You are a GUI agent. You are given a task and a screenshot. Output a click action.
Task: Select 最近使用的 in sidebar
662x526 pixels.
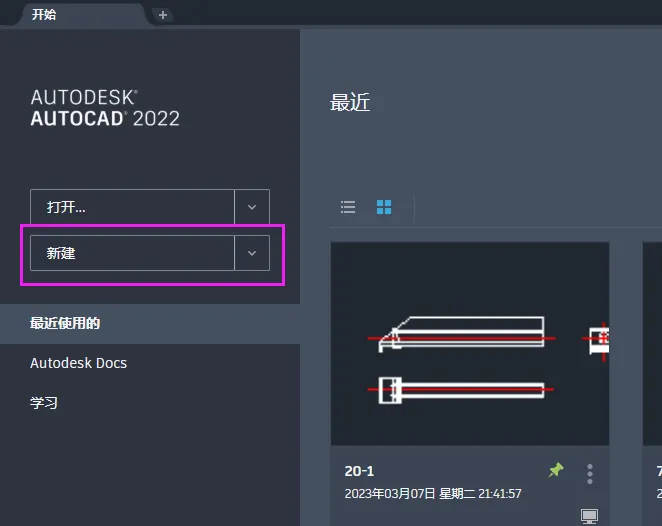click(x=150, y=323)
